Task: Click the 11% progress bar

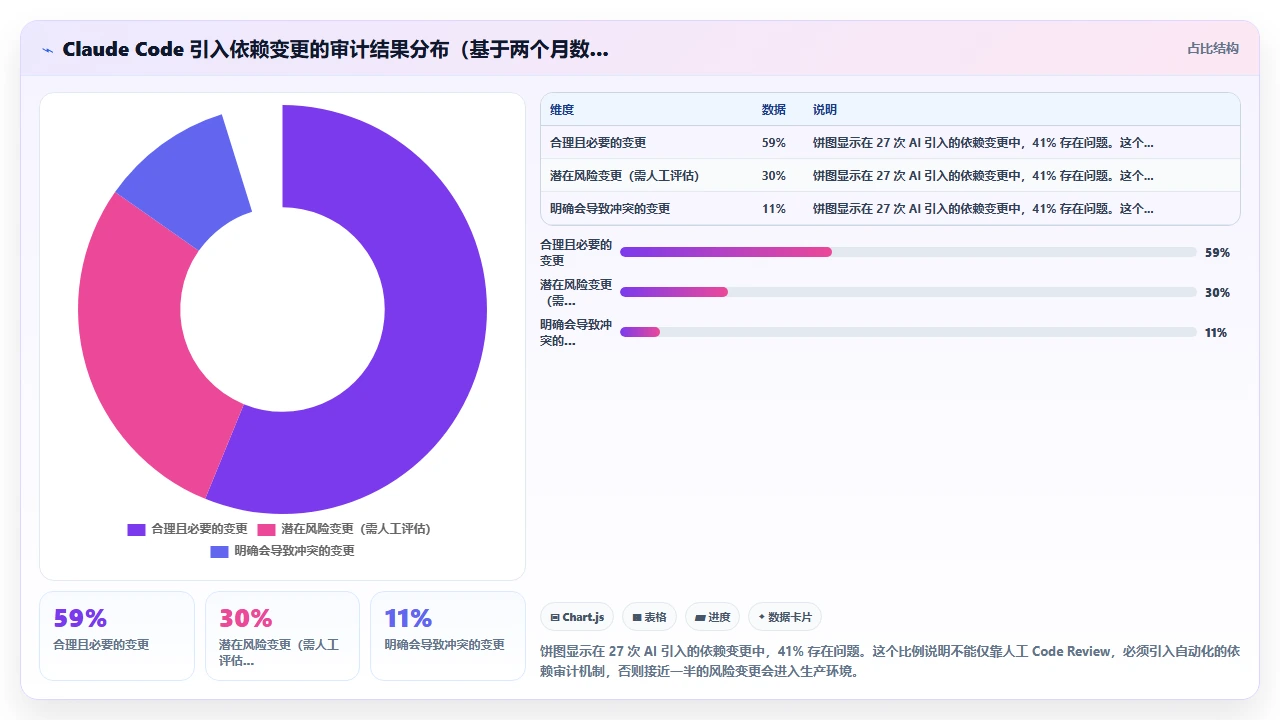Action: [908, 332]
